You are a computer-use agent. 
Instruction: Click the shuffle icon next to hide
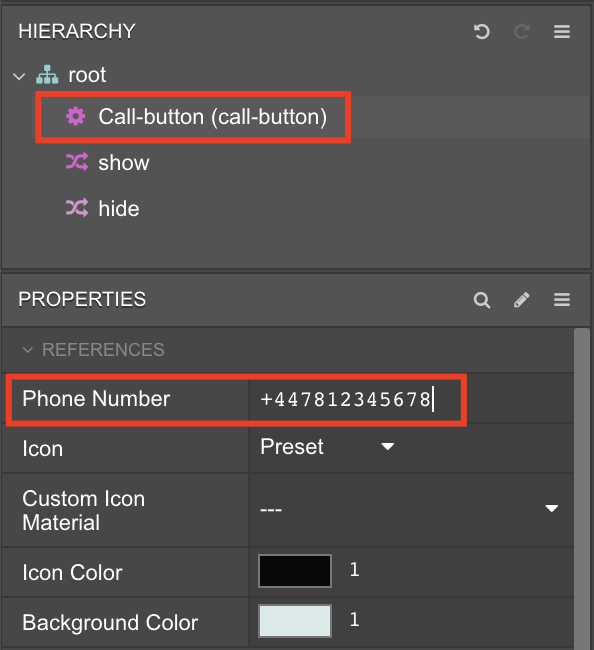click(77, 208)
